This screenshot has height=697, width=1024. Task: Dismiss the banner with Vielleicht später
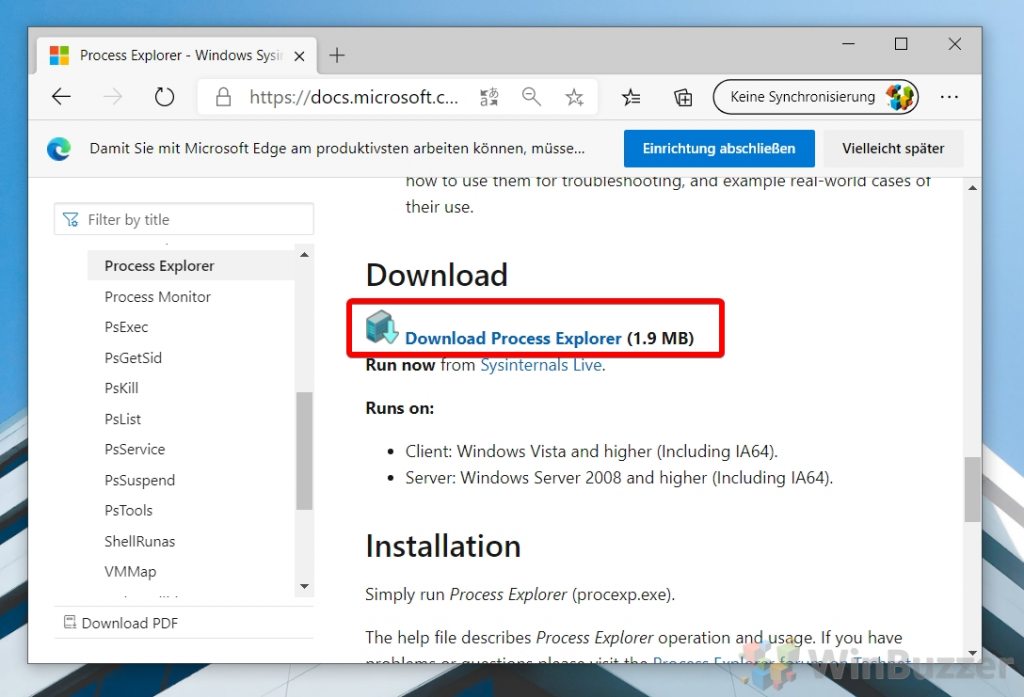point(893,148)
